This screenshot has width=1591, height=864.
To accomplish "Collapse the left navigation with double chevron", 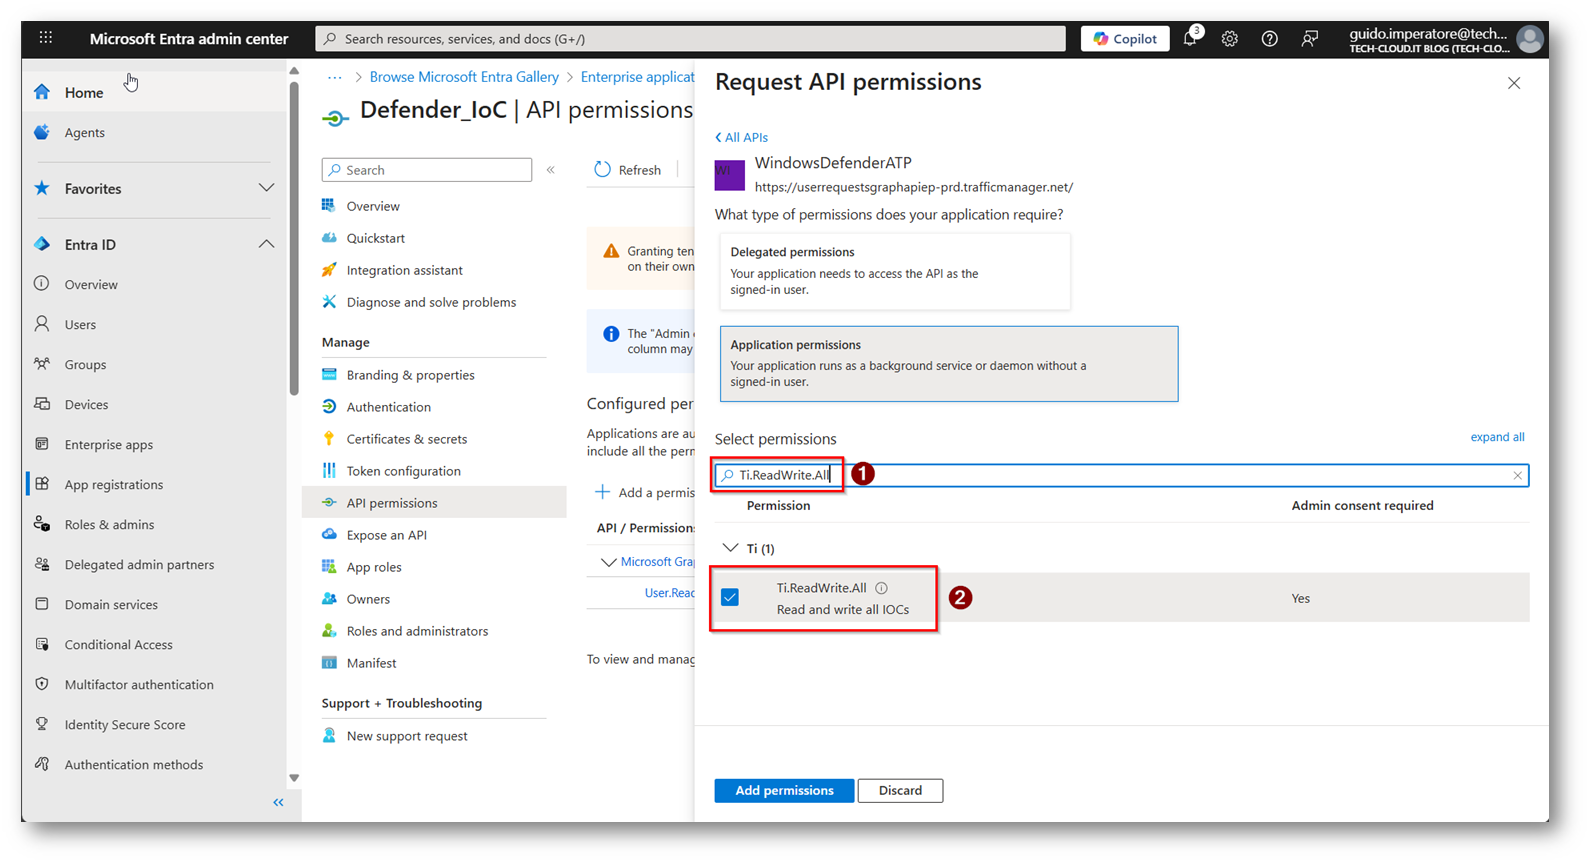I will pyautogui.click(x=278, y=802).
